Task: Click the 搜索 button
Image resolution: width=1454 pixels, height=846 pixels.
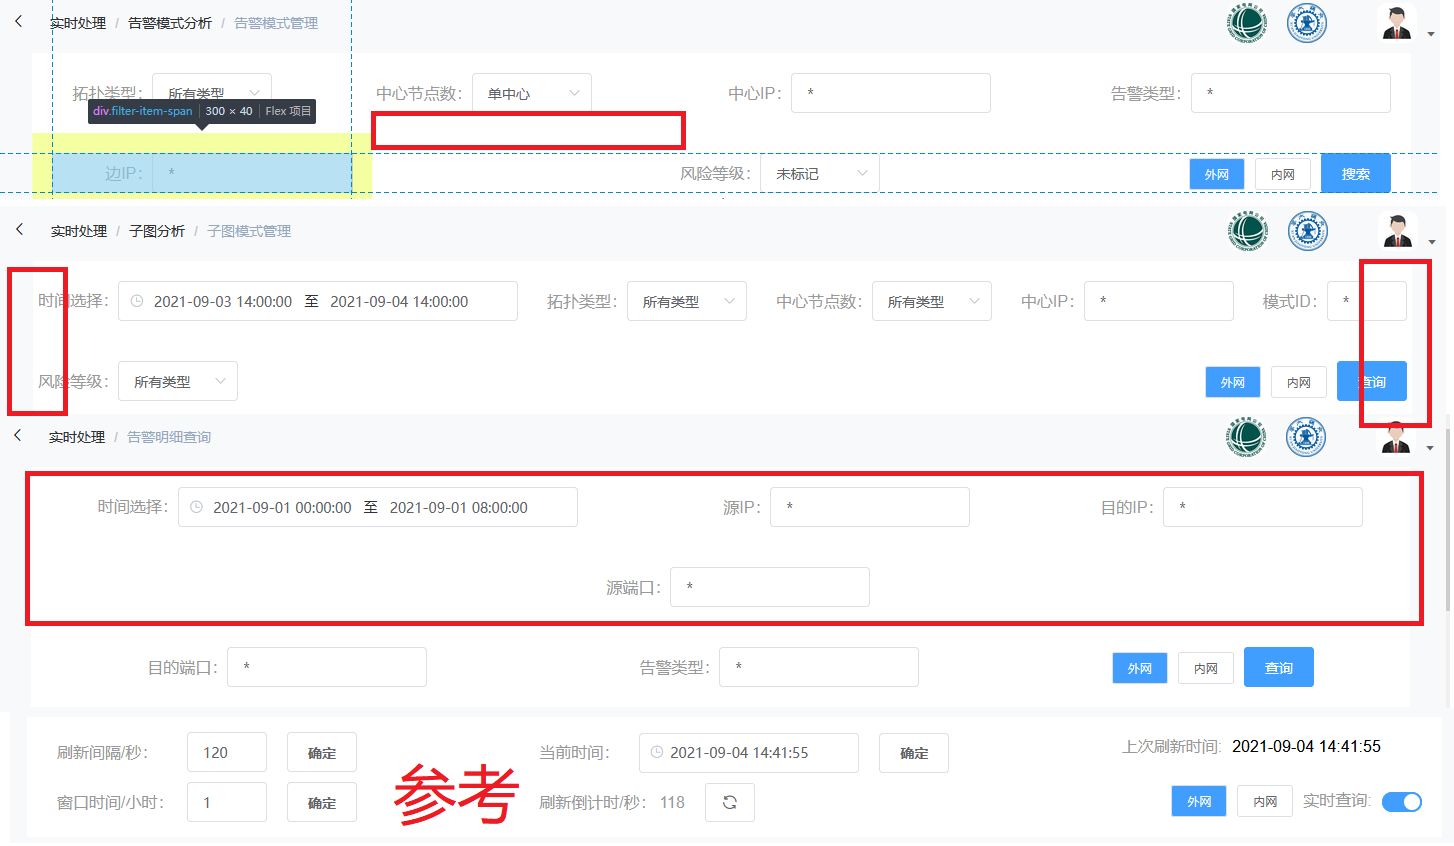Action: (1355, 174)
